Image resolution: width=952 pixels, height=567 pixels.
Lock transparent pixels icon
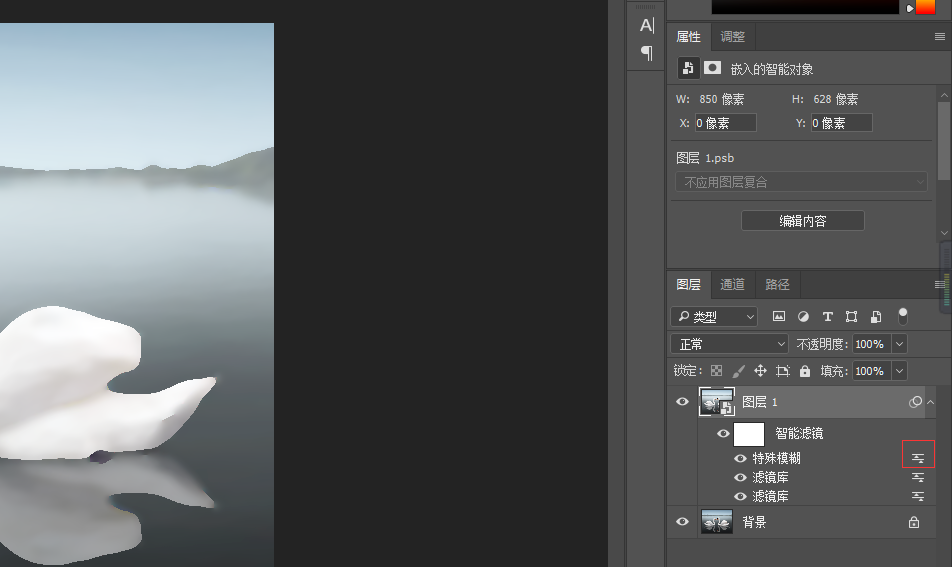point(716,371)
